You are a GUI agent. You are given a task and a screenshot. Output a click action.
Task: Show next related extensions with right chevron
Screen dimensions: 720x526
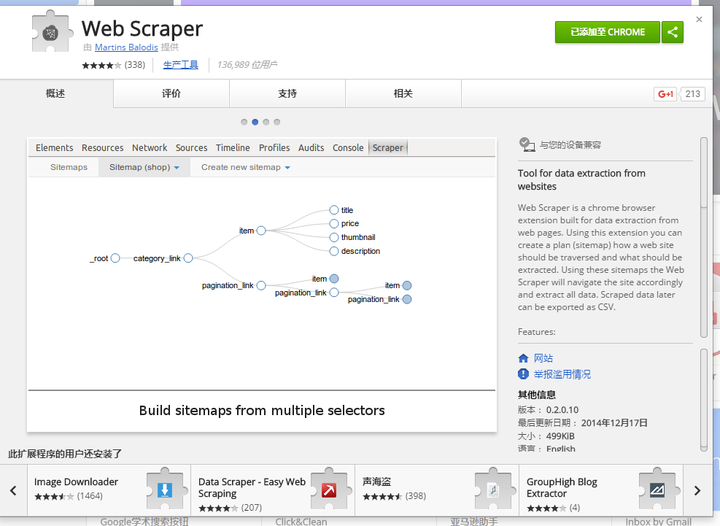[698, 490]
